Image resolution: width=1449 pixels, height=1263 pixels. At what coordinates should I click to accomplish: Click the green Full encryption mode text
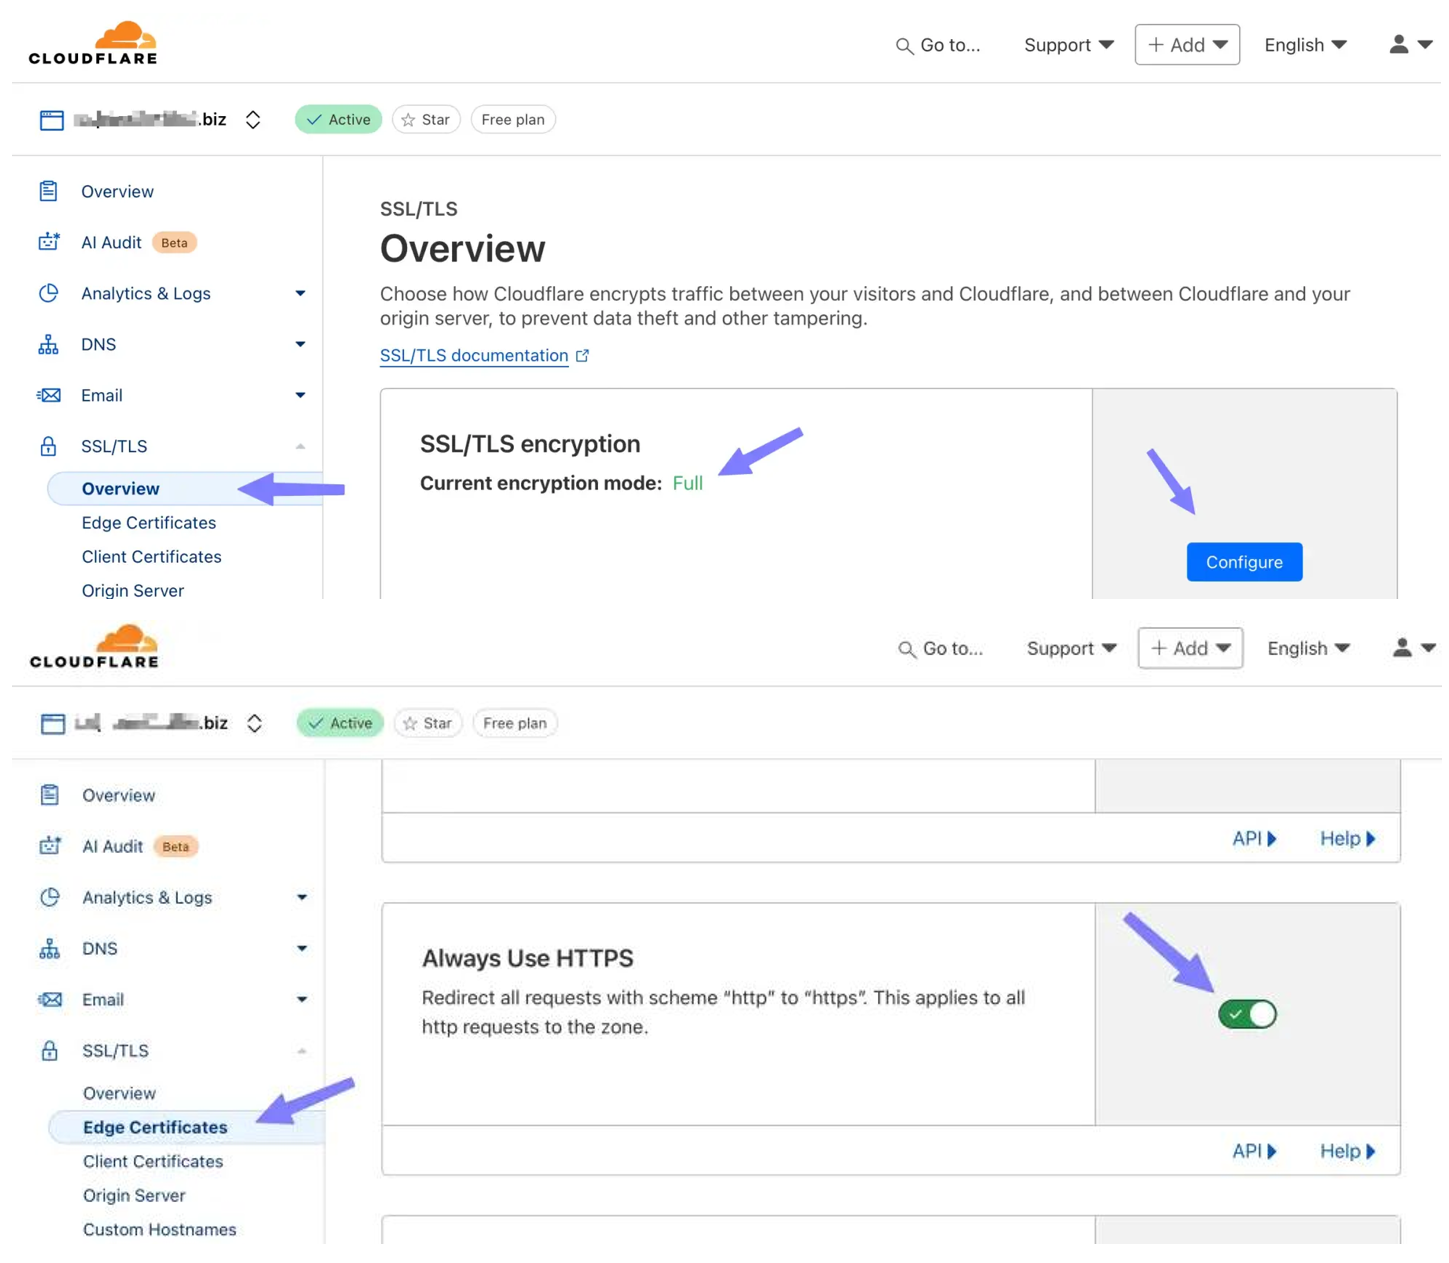coord(688,484)
